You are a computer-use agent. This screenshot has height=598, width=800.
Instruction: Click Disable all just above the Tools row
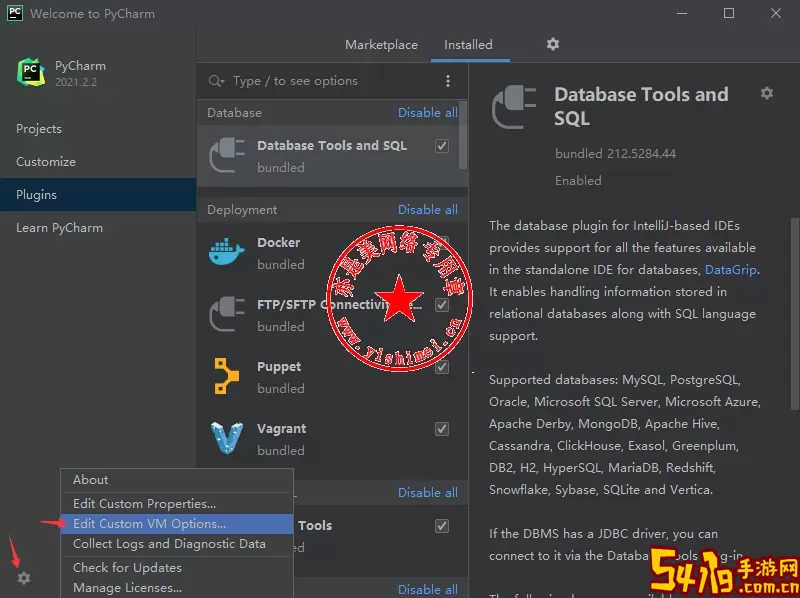pos(428,493)
